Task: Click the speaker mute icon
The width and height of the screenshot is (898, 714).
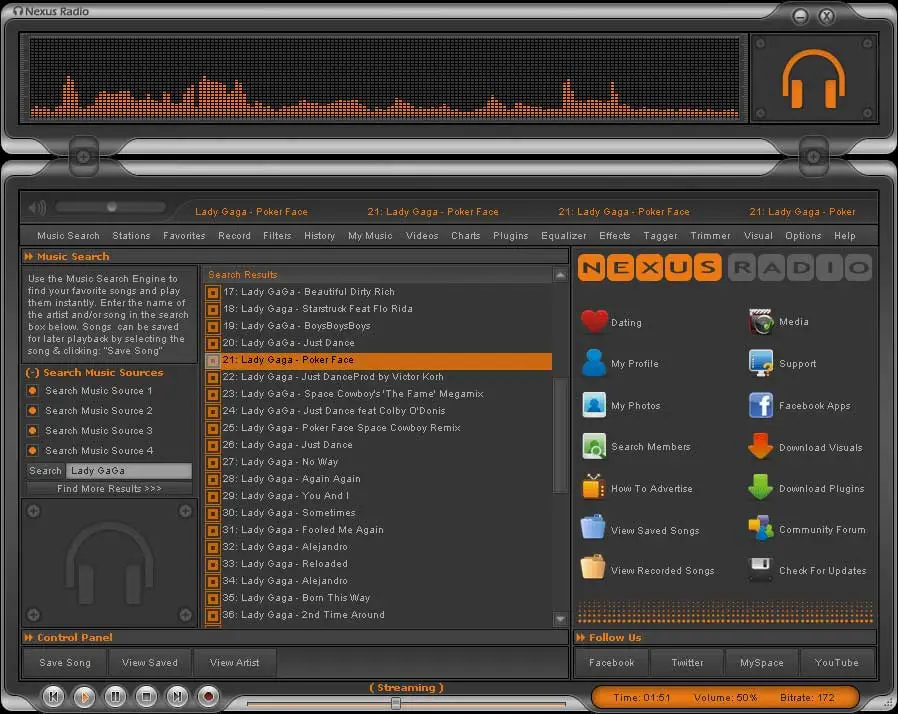Action: click(x=37, y=207)
